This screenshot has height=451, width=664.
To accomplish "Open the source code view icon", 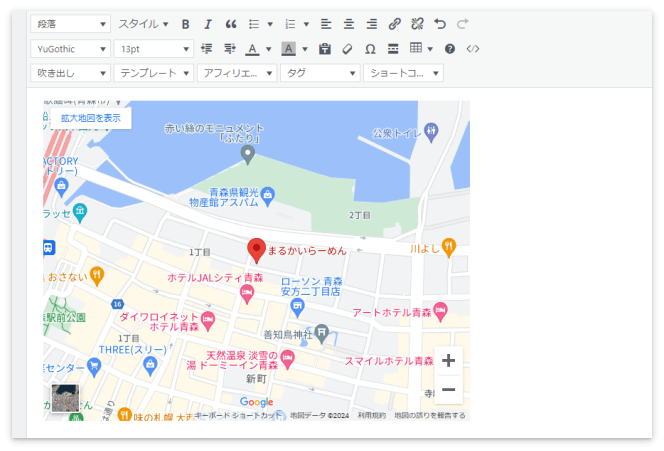I will click(x=473, y=49).
